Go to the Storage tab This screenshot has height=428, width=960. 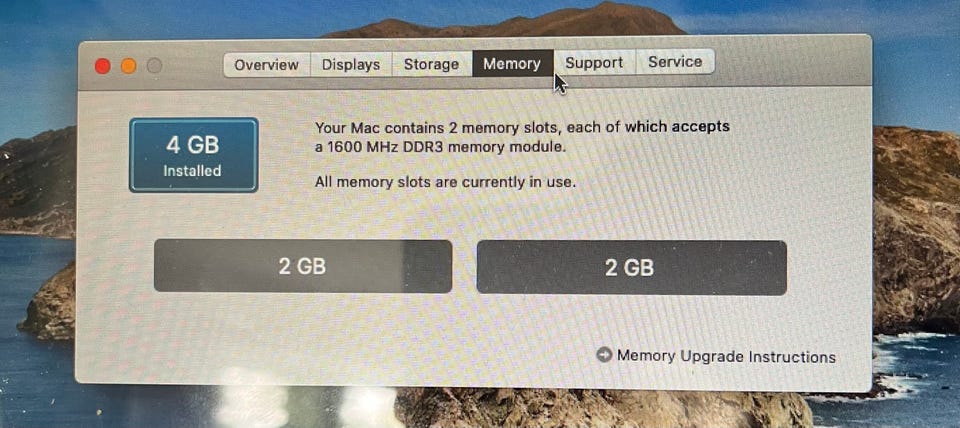click(x=432, y=64)
